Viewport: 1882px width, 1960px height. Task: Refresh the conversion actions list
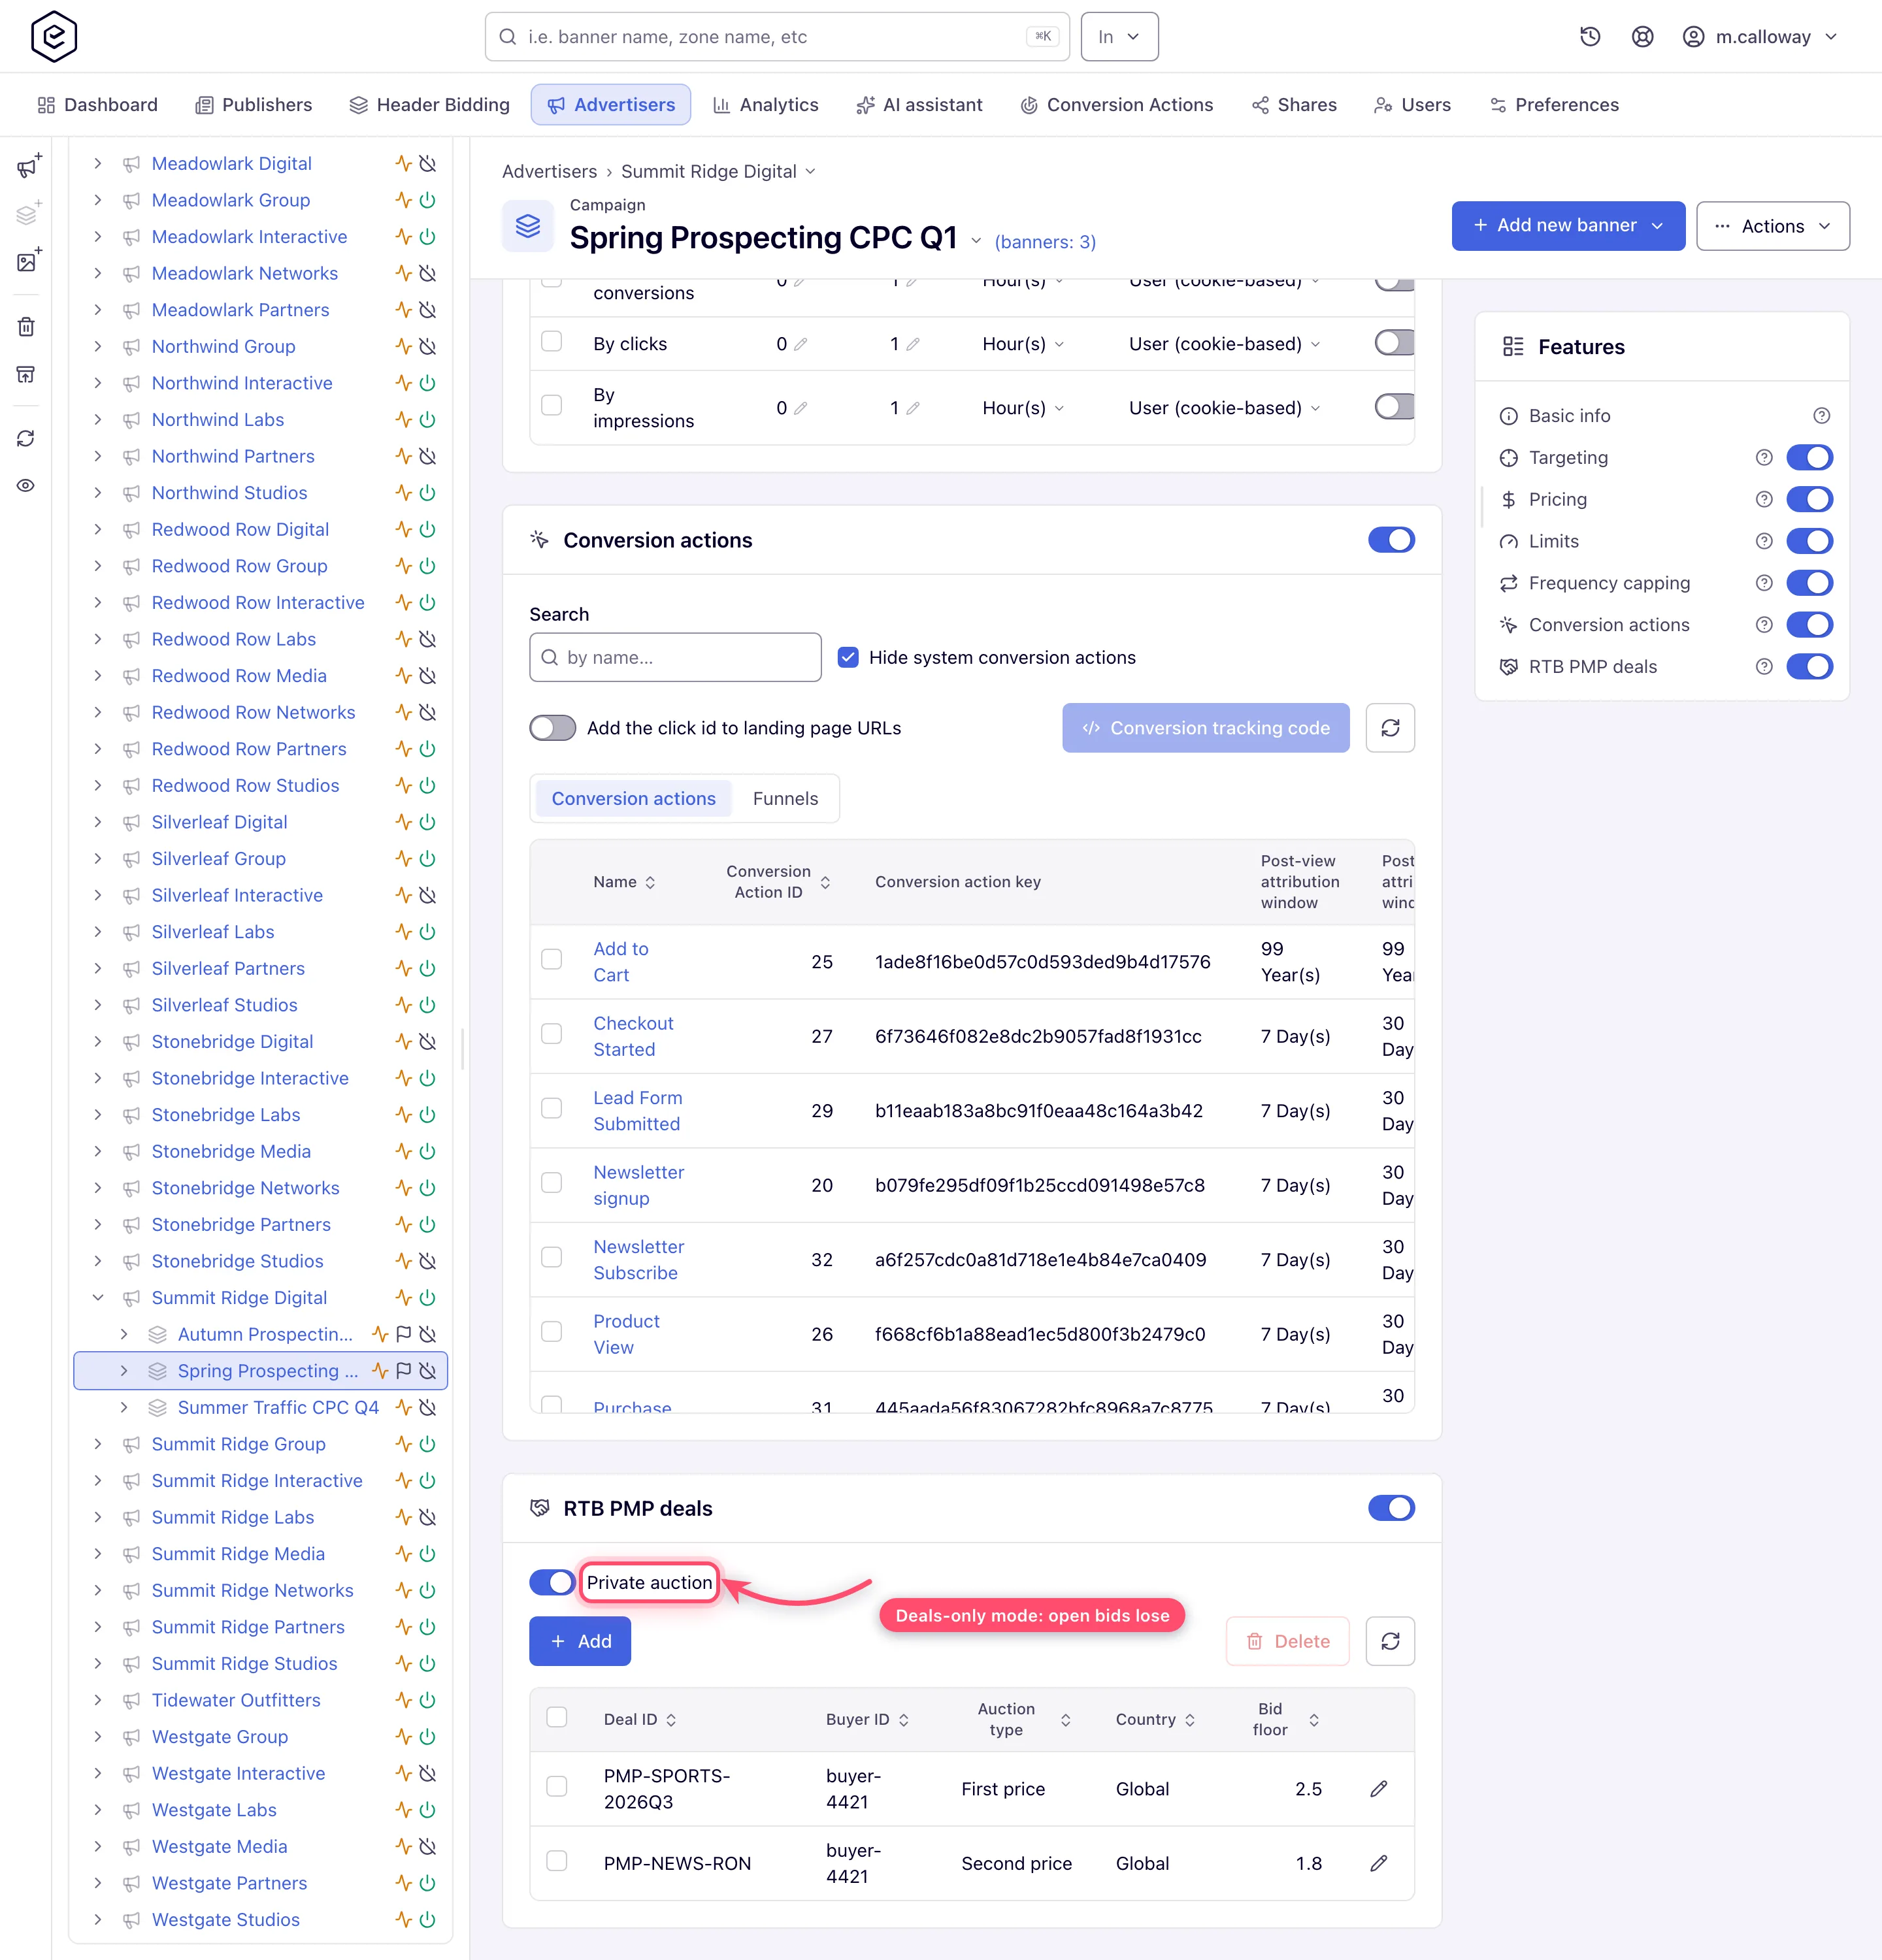(x=1390, y=728)
